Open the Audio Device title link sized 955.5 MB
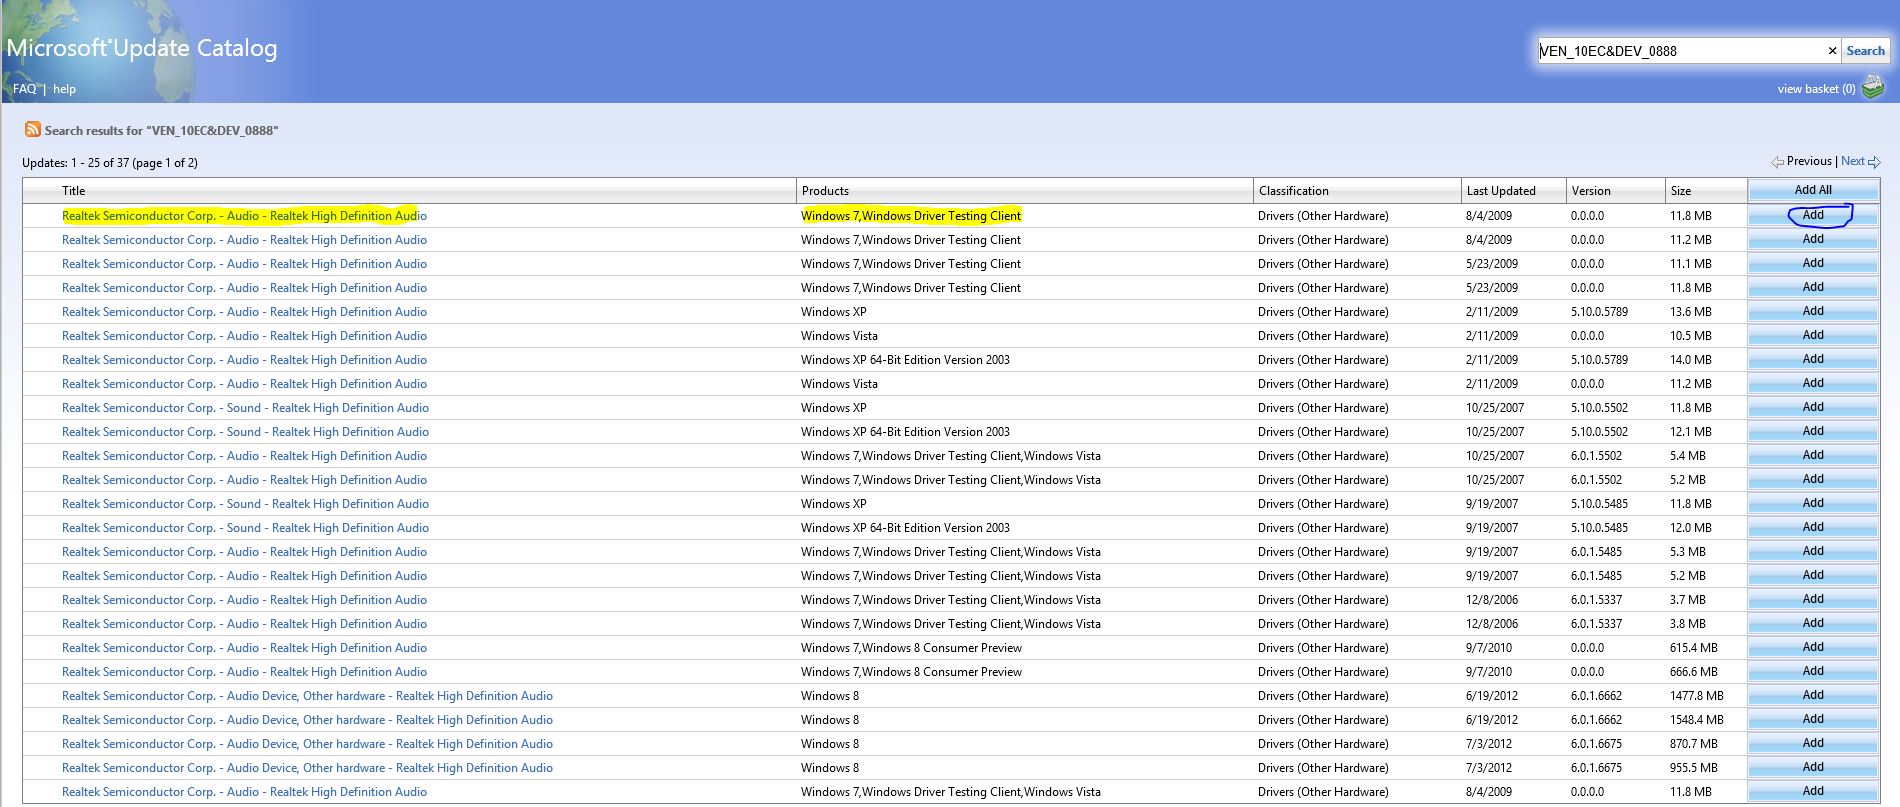The height and width of the screenshot is (807, 1900). [x=307, y=768]
